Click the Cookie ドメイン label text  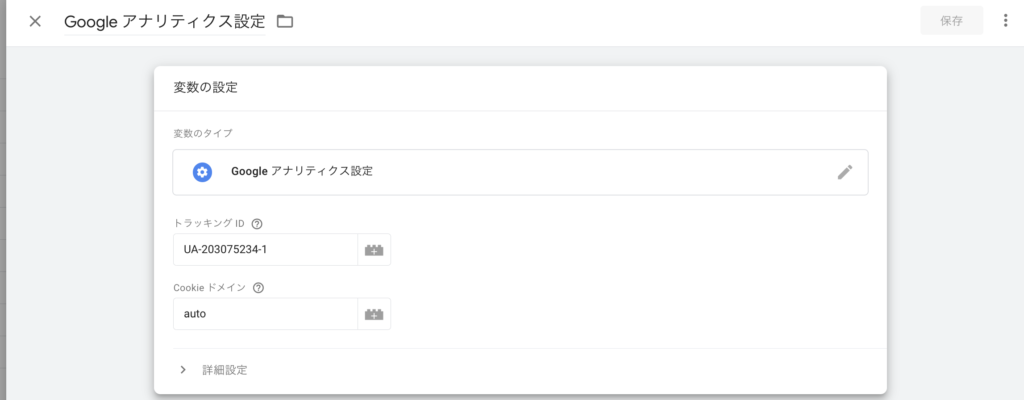coord(210,288)
